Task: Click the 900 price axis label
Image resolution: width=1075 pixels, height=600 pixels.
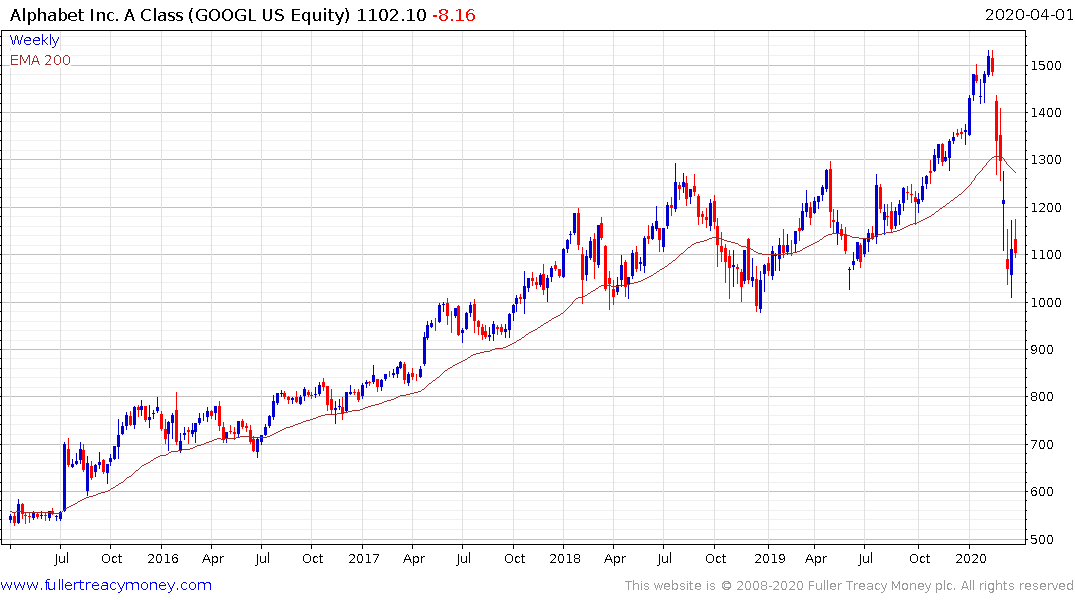Action: [x=1042, y=350]
